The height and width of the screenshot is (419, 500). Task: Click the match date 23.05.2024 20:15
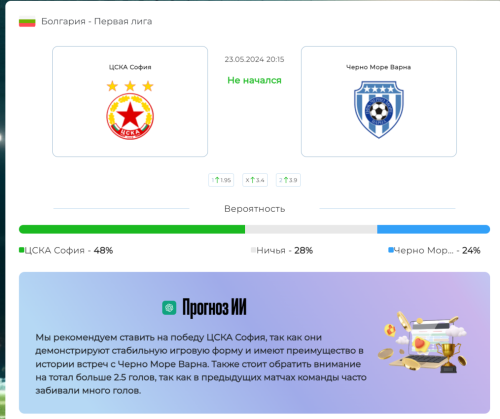[254, 59]
